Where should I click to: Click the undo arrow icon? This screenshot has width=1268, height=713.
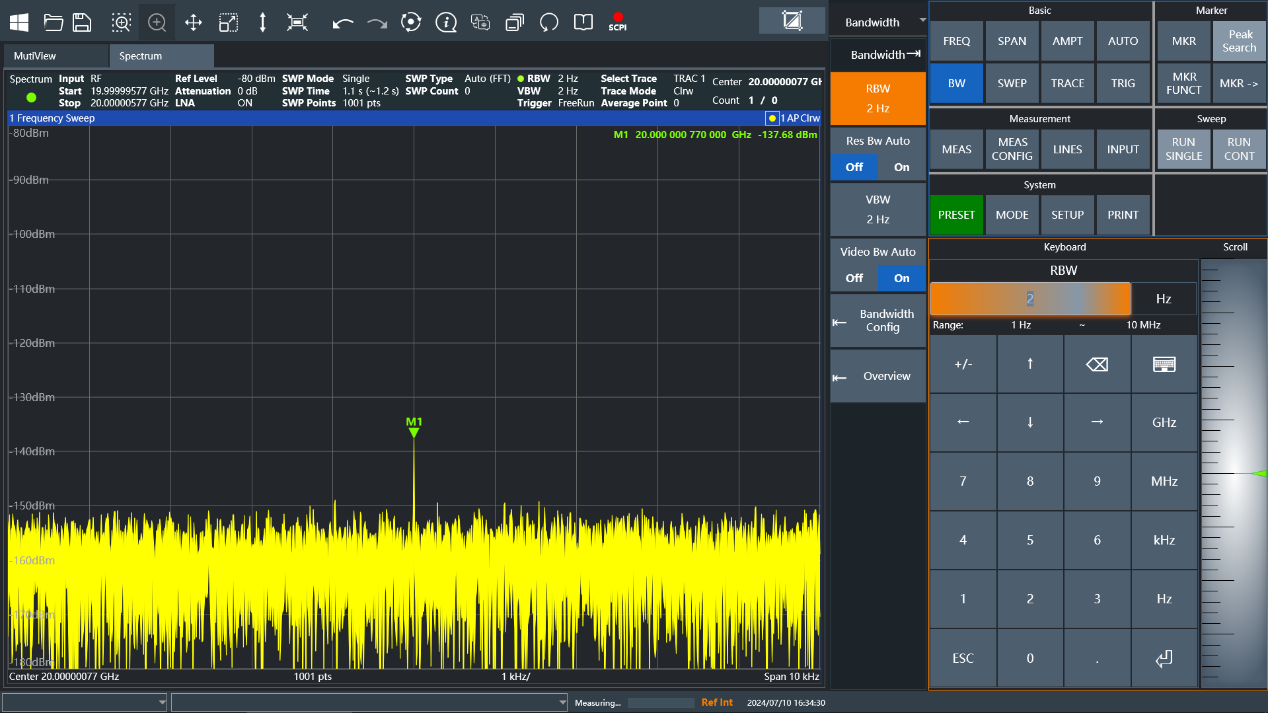pyautogui.click(x=343, y=22)
